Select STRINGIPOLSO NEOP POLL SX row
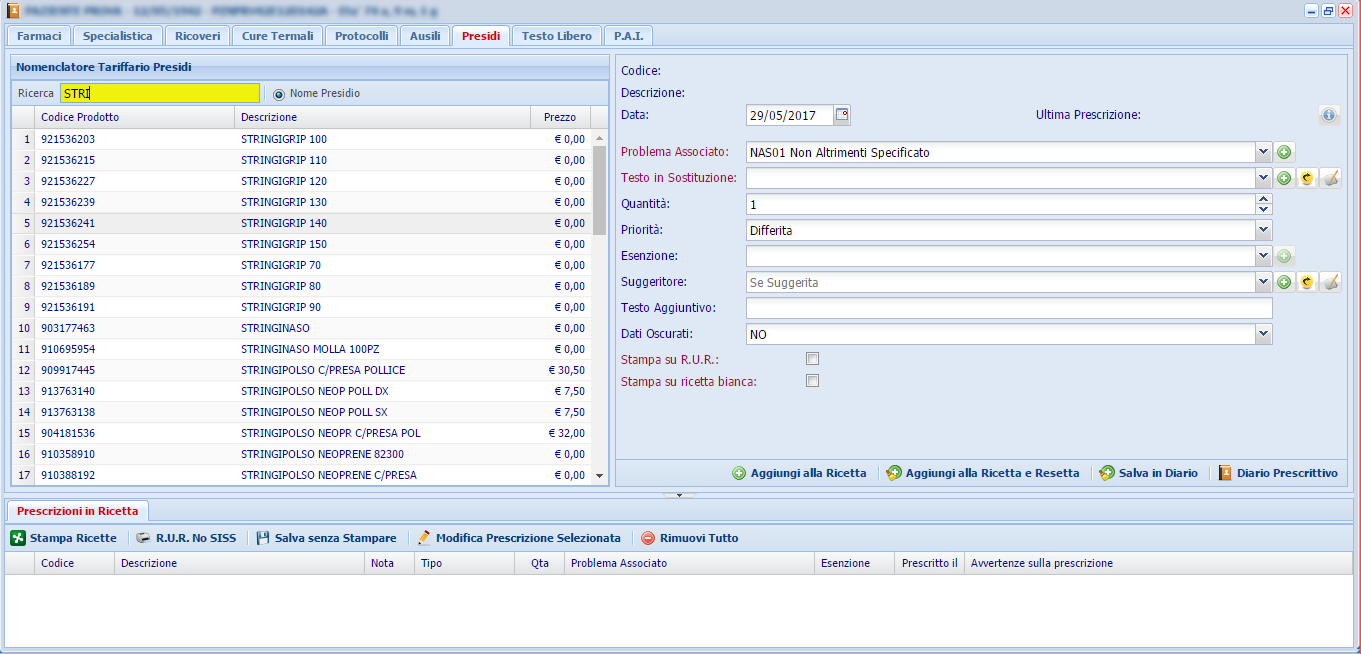This screenshot has width=1361, height=654. [301, 412]
